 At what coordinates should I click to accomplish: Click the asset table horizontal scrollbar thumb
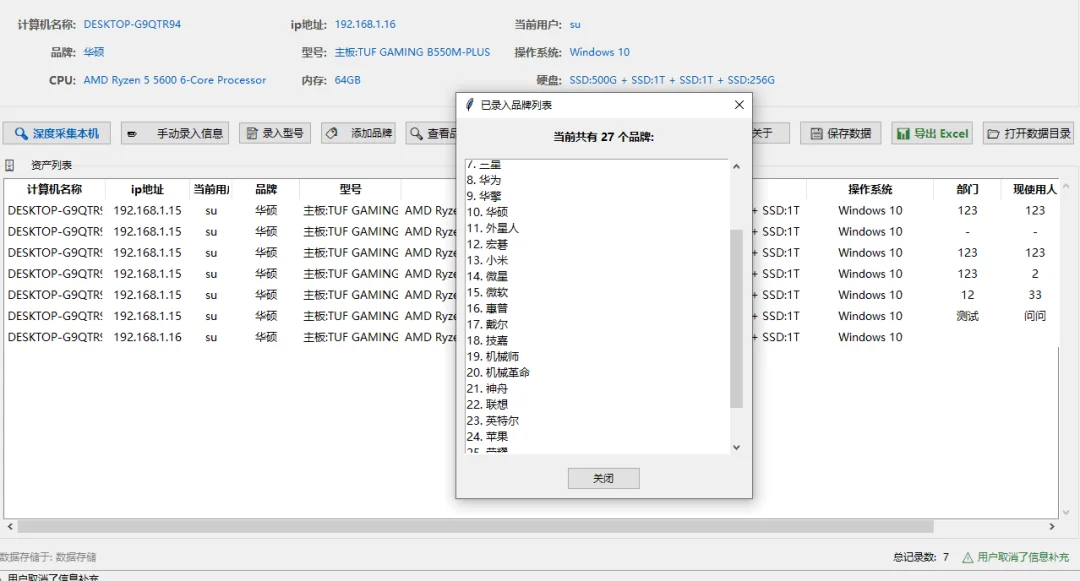475,527
